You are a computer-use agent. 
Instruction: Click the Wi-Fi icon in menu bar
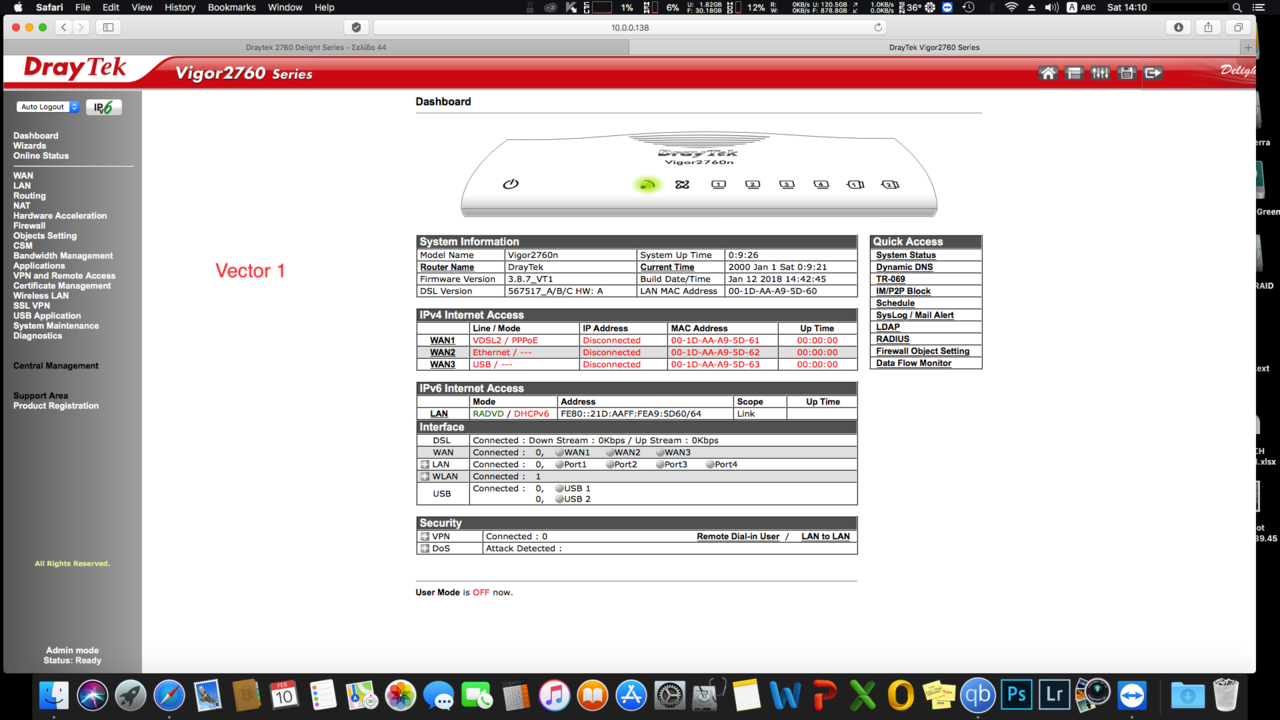pos(1011,7)
